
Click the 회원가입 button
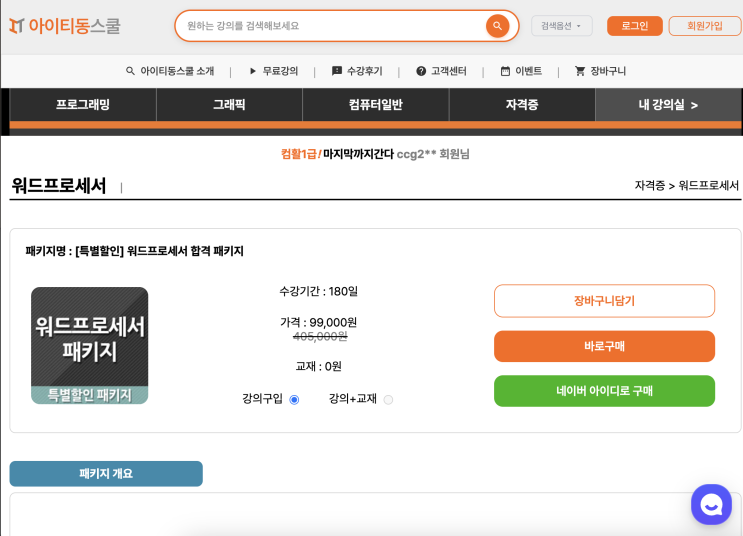[x=705, y=26]
